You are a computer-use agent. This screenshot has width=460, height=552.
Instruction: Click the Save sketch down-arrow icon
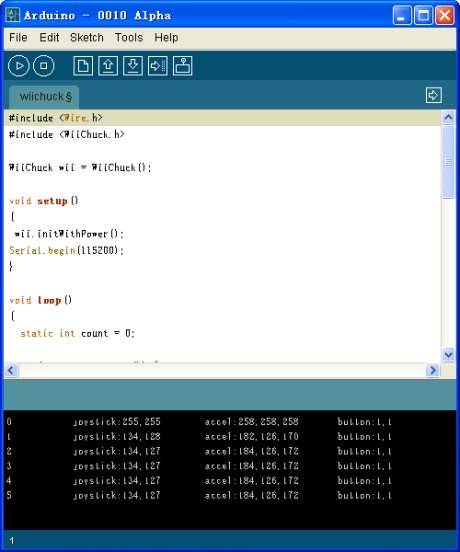[x=133, y=66]
